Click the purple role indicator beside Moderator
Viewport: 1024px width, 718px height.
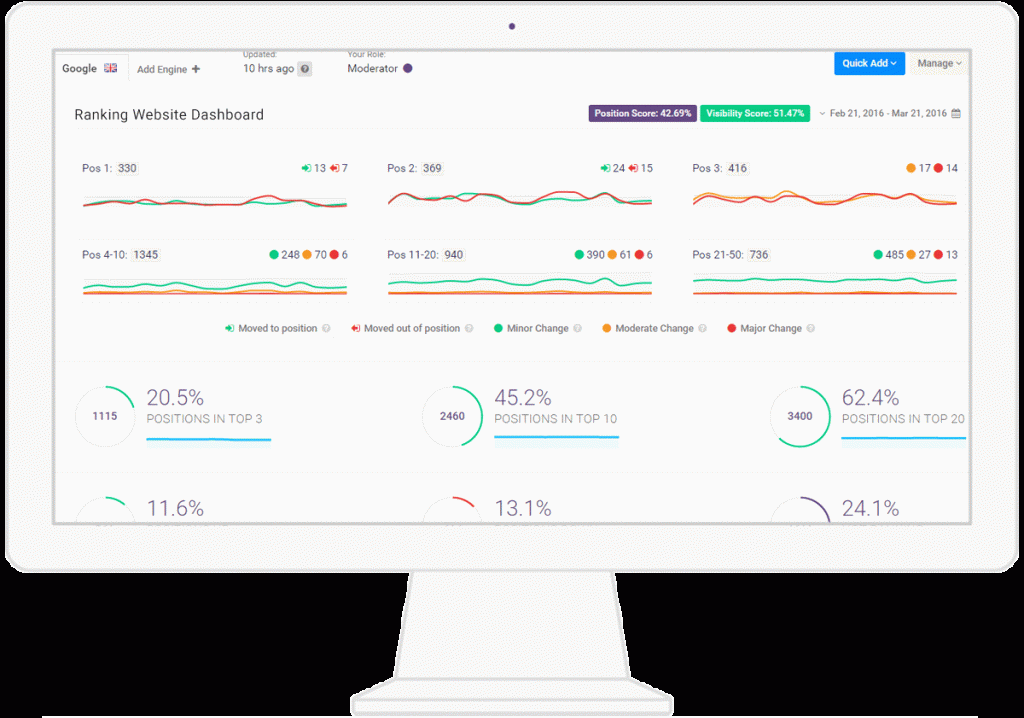[x=406, y=67]
